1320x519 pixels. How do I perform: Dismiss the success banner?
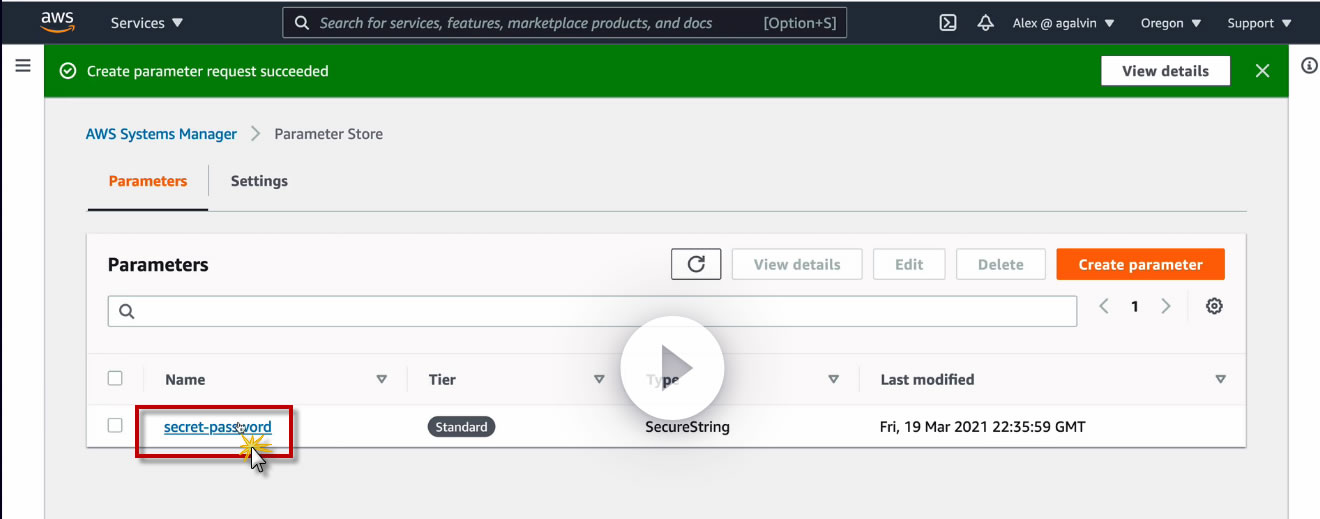[x=1262, y=71]
